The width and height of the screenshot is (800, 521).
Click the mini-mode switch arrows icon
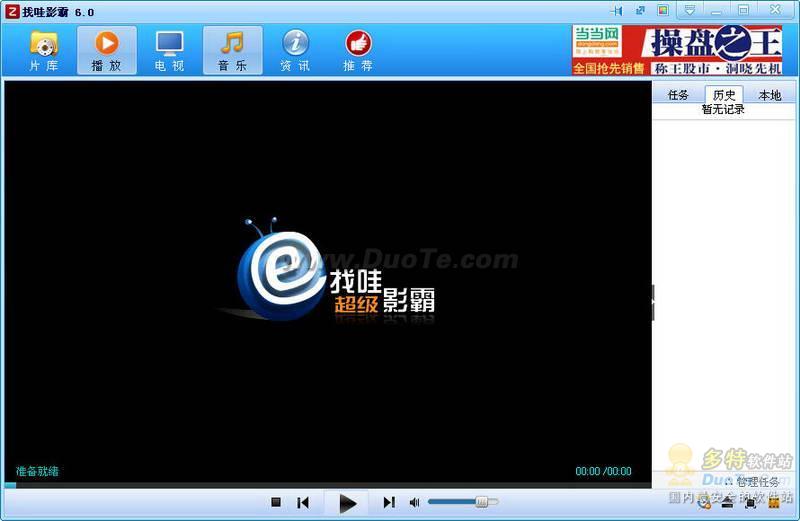[640, 11]
